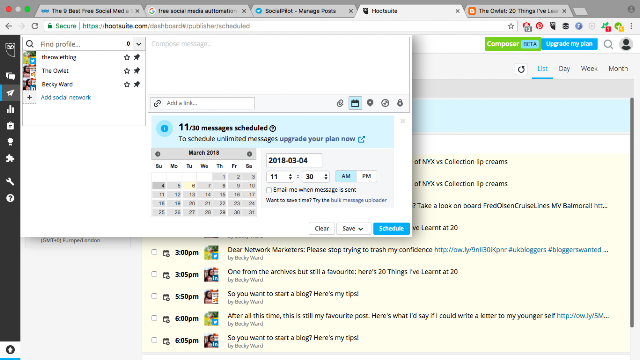The image size is (640, 360).
Task: Favorite theowlething profile with star
Action: pos(127,58)
